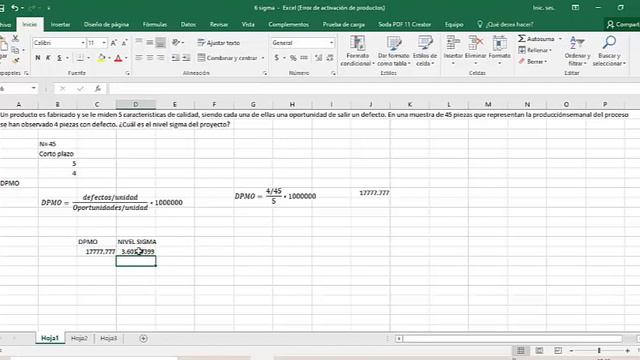Decrease decimal places
640x360 pixels.
pyautogui.click(x=330, y=58)
